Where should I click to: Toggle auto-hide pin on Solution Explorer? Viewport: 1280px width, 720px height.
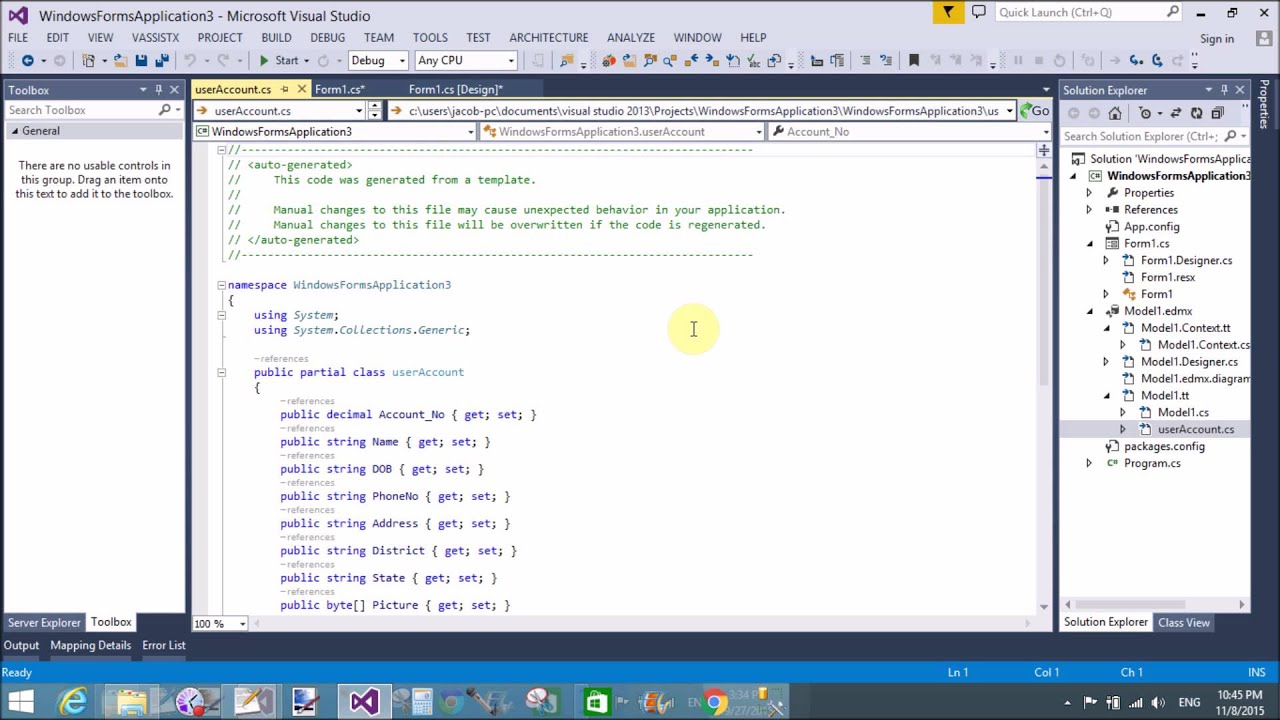(x=1224, y=90)
